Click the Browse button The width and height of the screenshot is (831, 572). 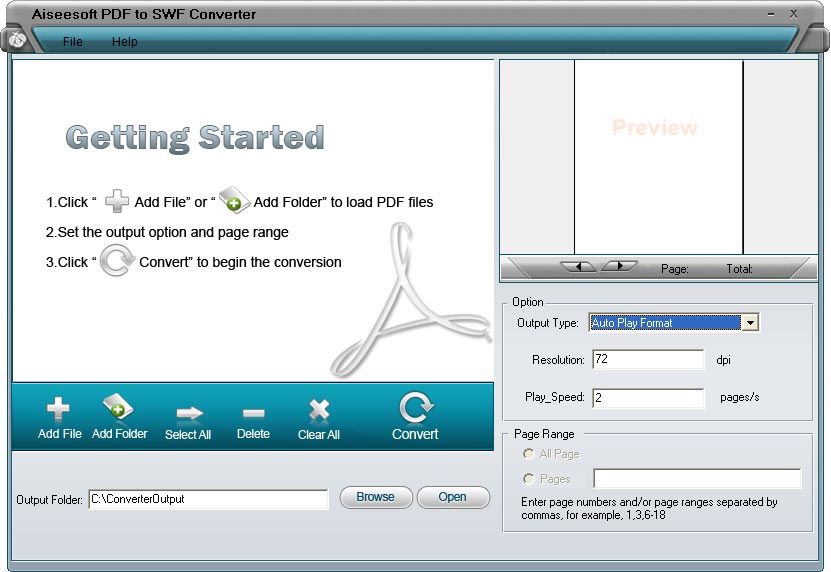tap(375, 497)
